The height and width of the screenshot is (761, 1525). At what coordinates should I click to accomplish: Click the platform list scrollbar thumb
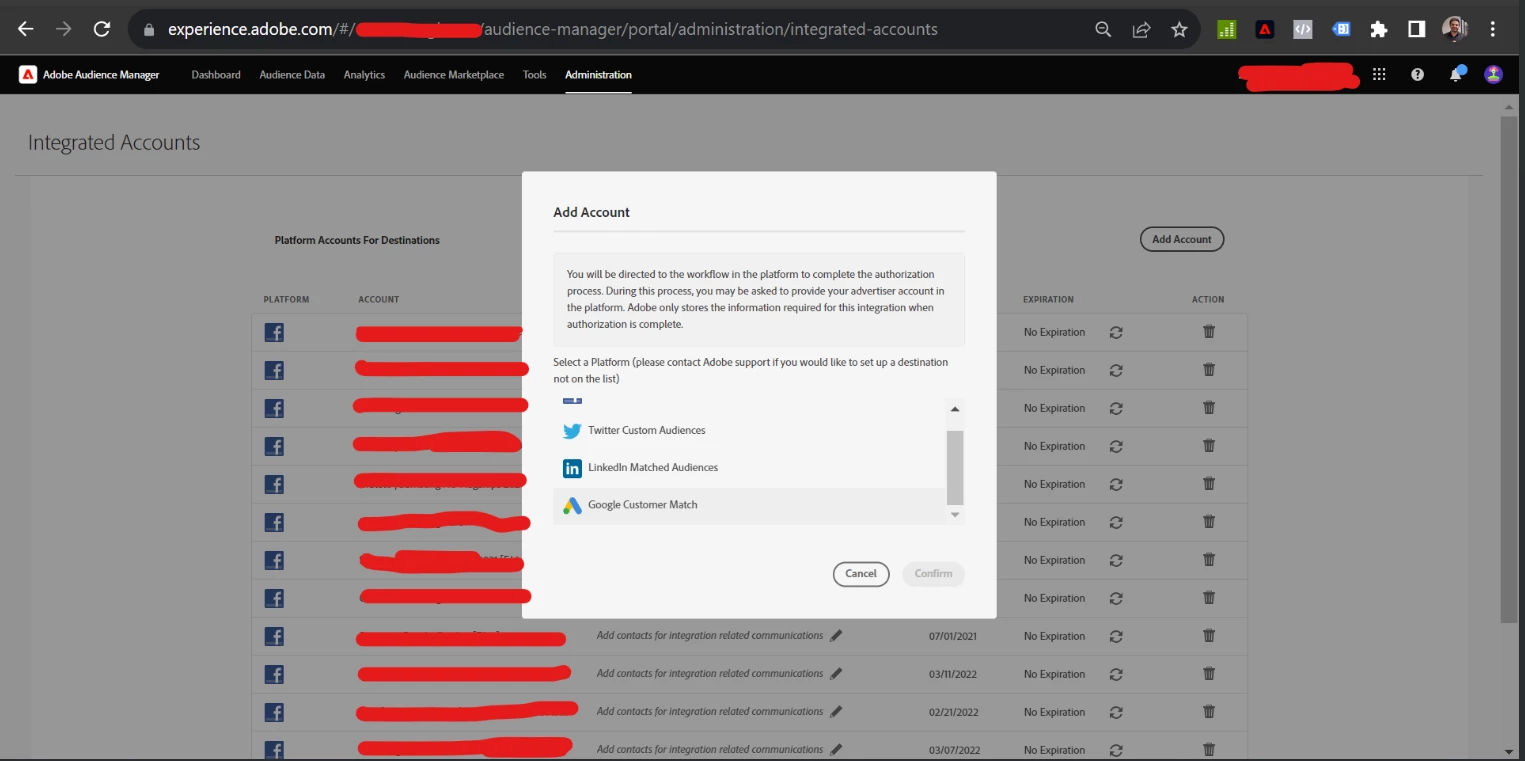click(955, 467)
